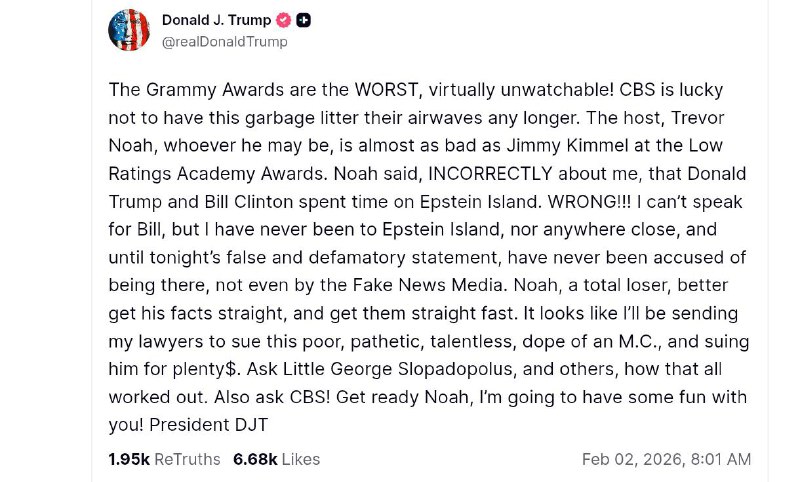Screen dimensions: 800x482
Task: Click the American flag profile avatar
Action: [129, 30]
